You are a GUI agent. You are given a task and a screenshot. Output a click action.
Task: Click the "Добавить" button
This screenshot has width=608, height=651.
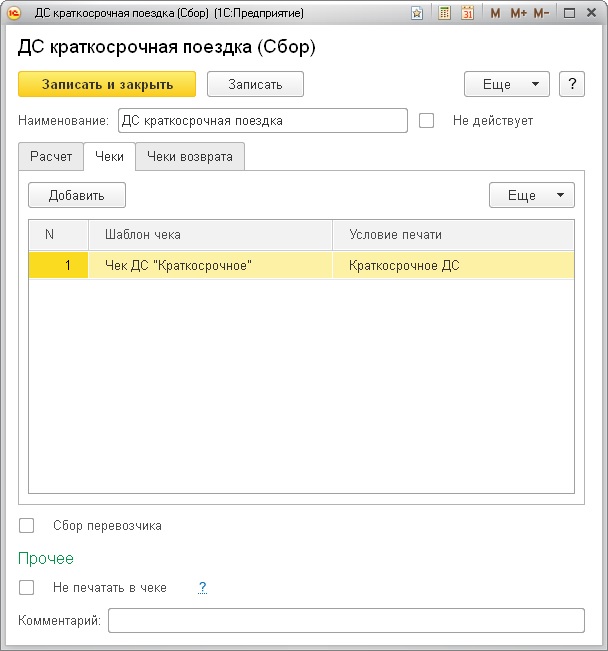pyautogui.click(x=77, y=195)
